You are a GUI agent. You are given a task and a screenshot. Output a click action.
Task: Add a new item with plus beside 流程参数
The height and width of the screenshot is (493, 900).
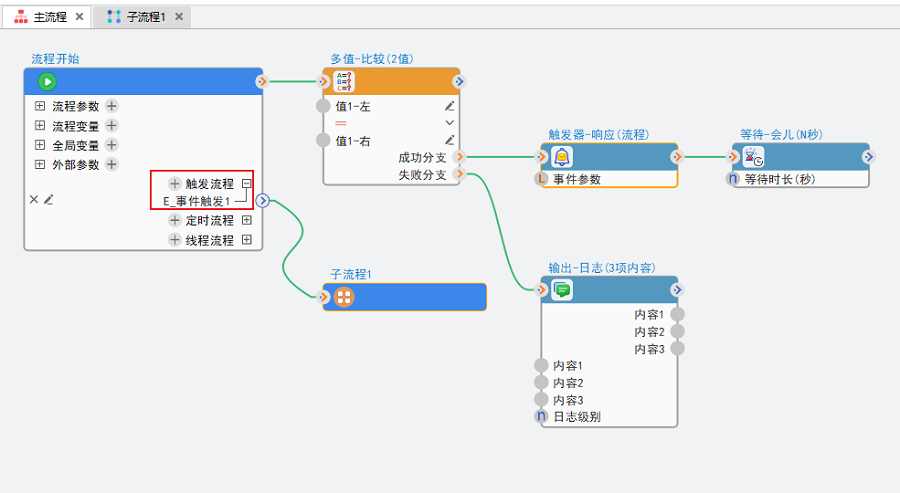click(x=112, y=106)
